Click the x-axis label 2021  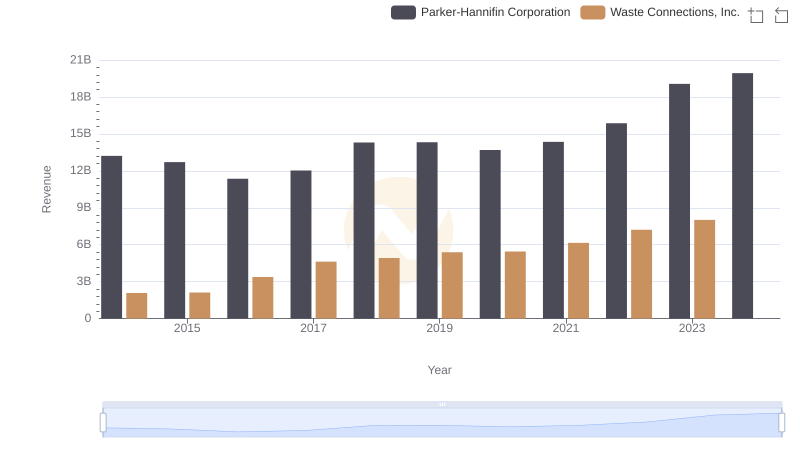(566, 328)
